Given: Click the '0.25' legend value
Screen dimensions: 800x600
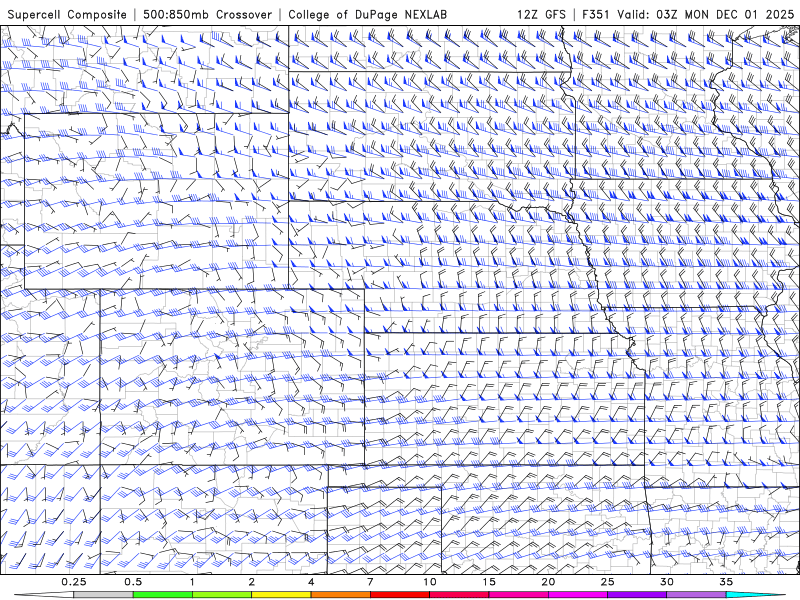Looking at the screenshot, I should click(74, 582).
